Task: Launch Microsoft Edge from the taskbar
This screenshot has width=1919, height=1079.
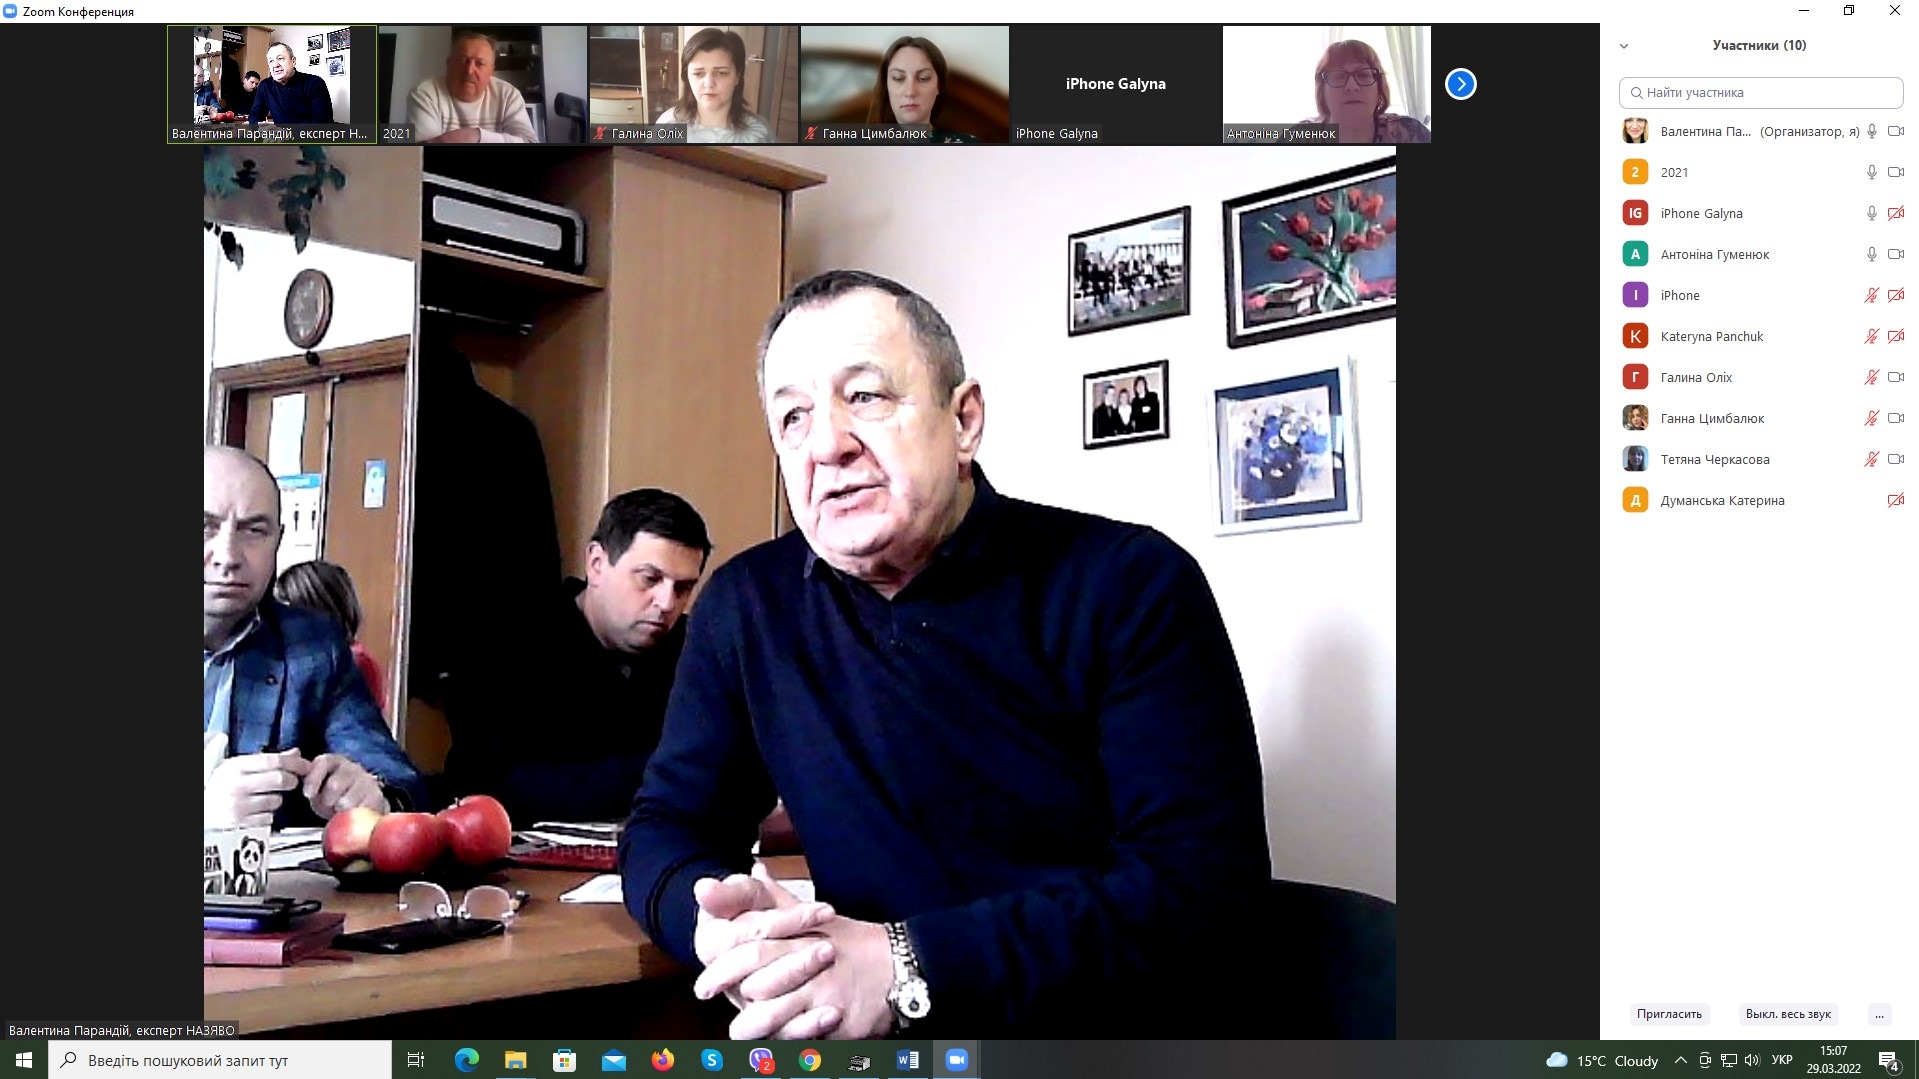Action: [x=467, y=1060]
